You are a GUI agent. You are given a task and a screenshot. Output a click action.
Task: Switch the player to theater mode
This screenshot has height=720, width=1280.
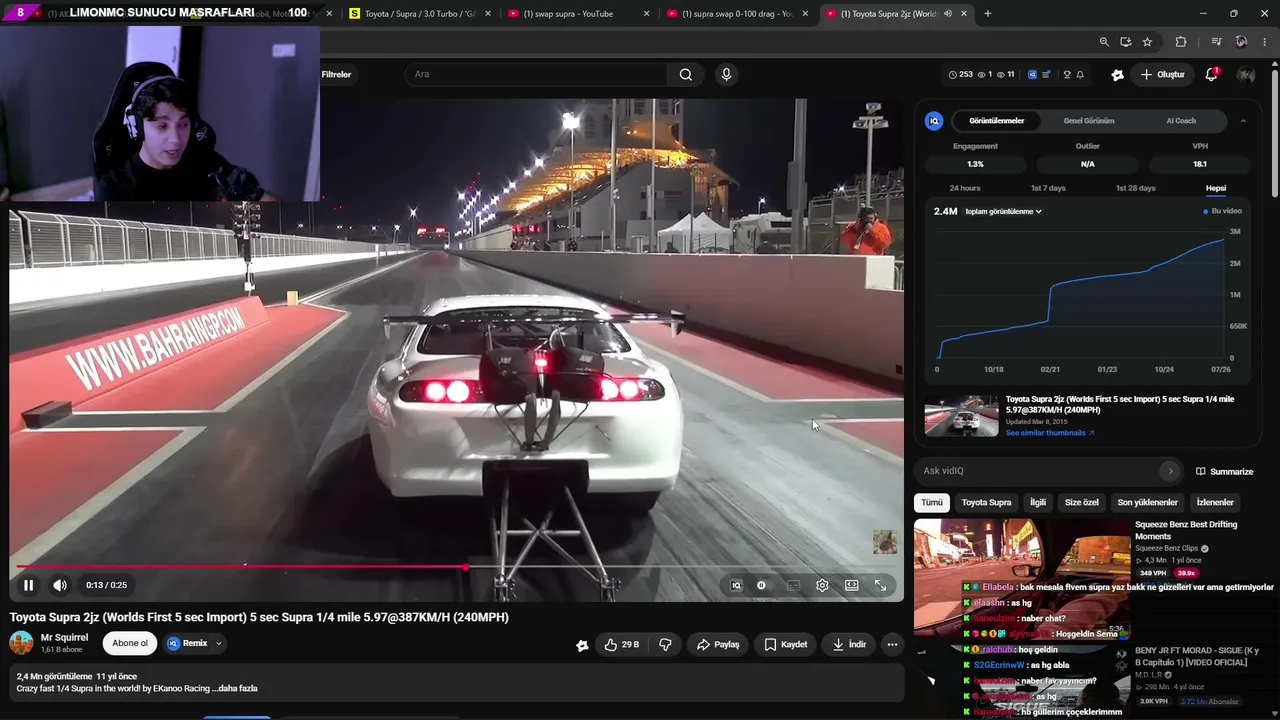[851, 585]
